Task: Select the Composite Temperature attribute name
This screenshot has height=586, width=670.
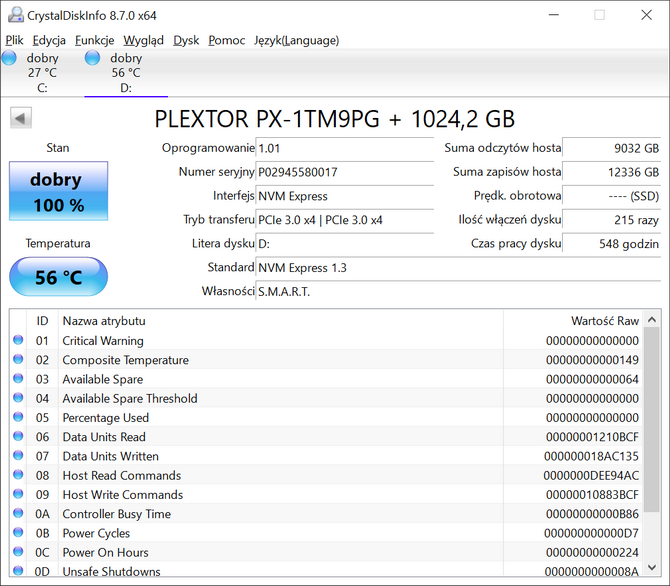Action: pos(126,360)
